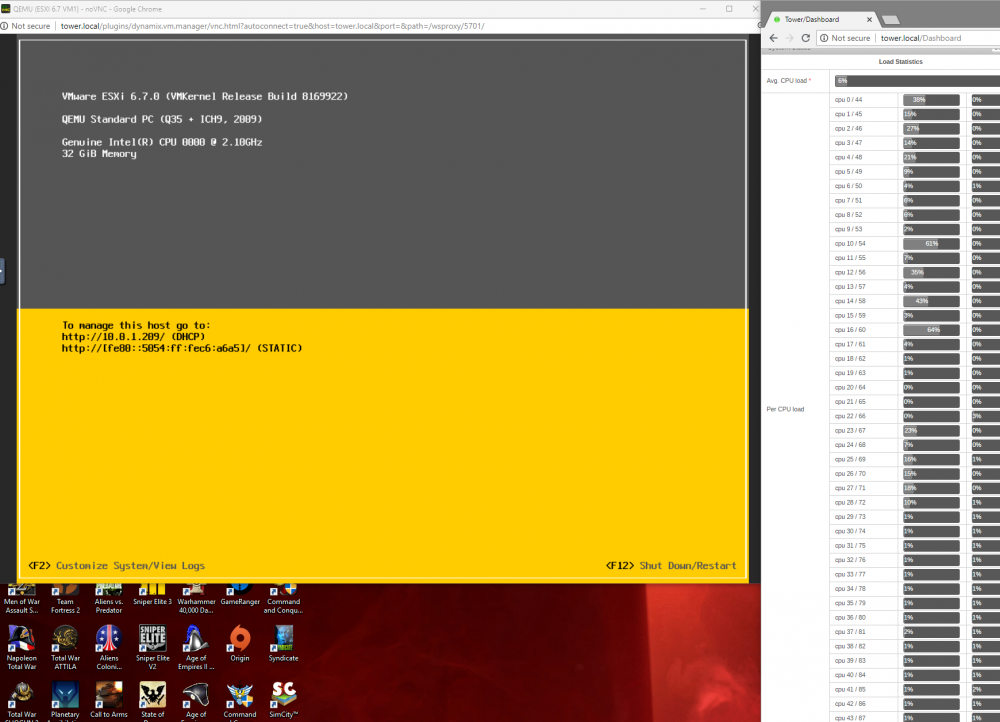Open Total War SHOGUN 2 shortcut
Image resolution: width=1000 pixels, height=722 pixels.
click(22, 701)
